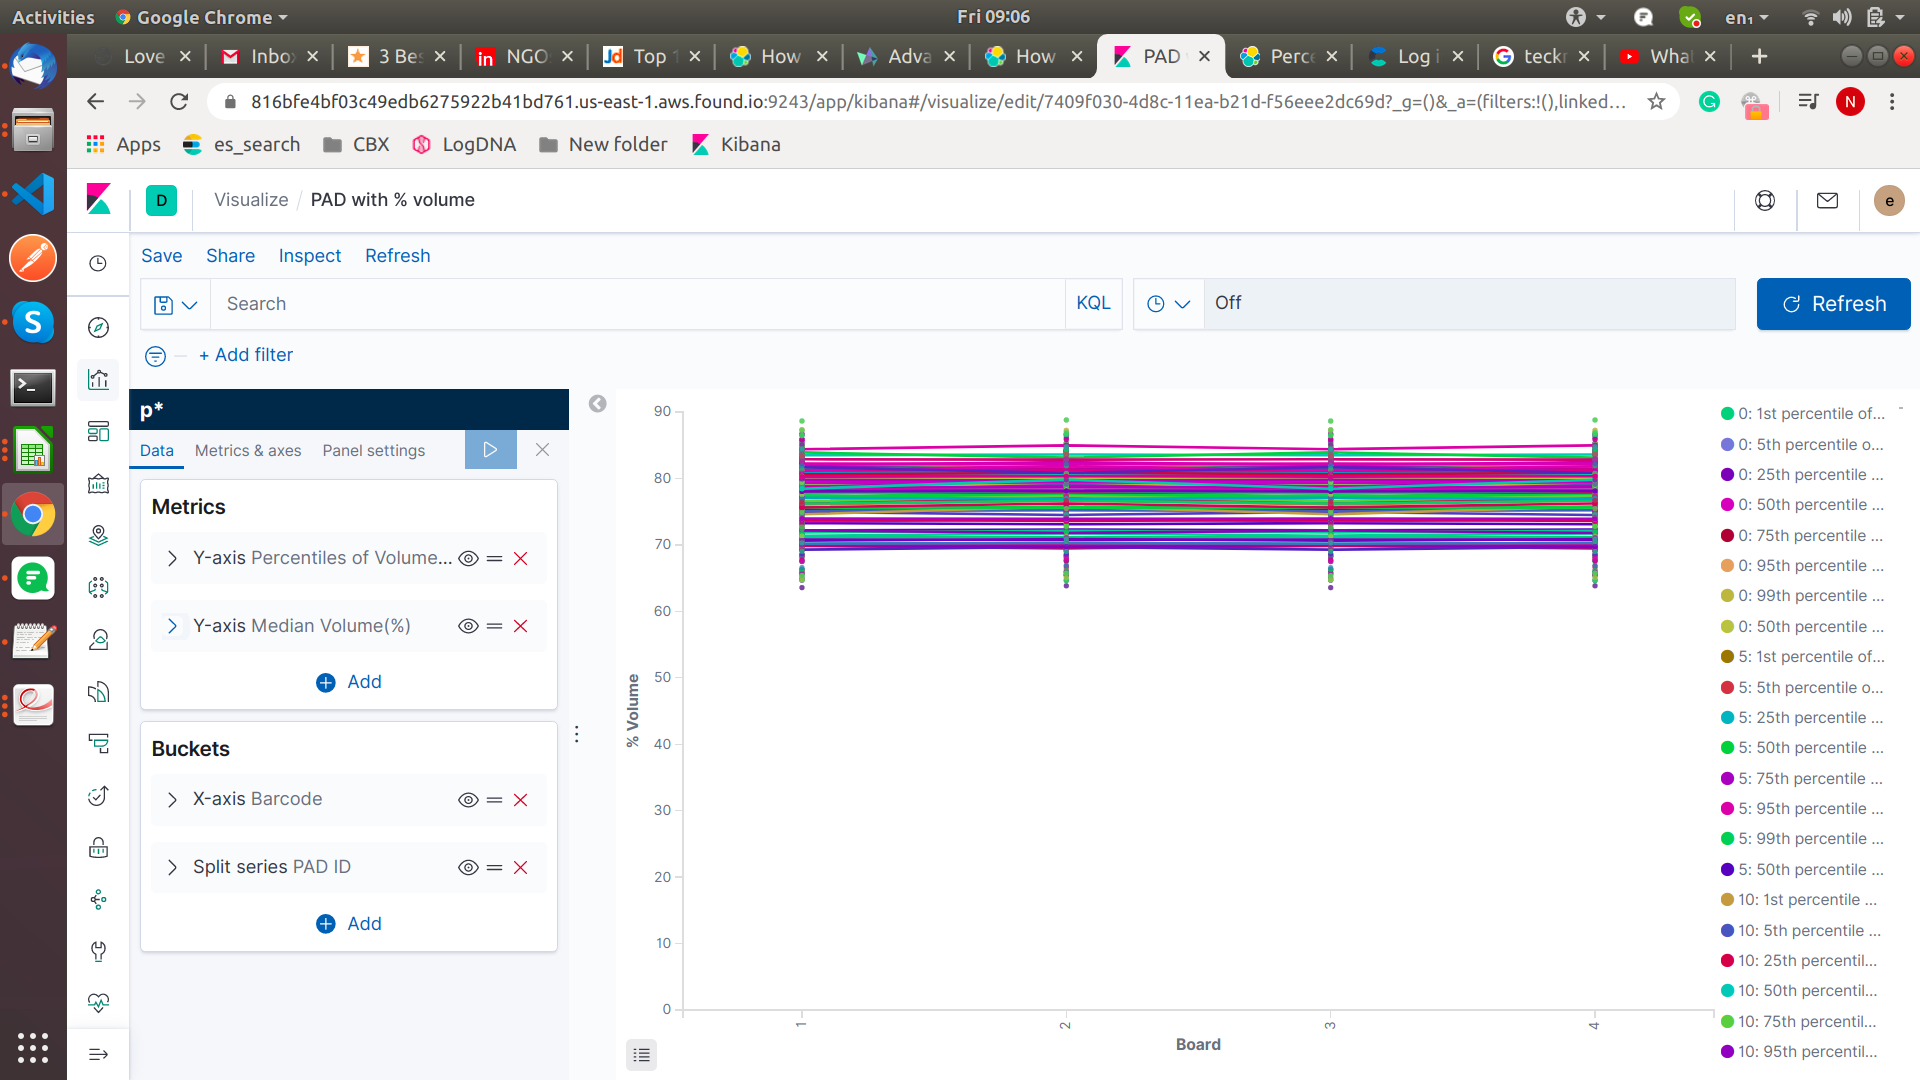Expand the Y-axis Percentiles of Volume metric
The image size is (1920, 1080).
pos(172,559)
